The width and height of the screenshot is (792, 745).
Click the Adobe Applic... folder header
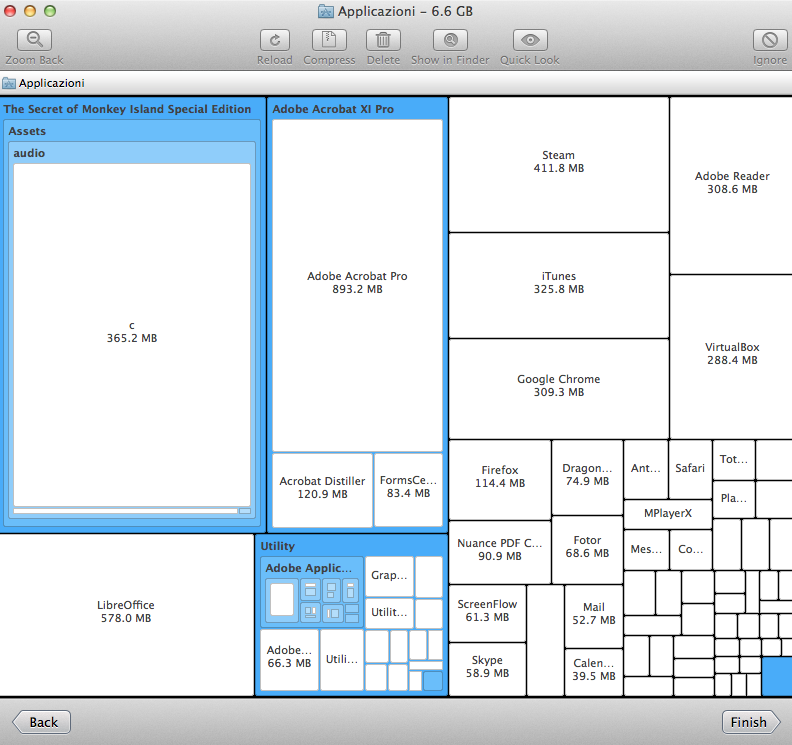click(x=309, y=568)
